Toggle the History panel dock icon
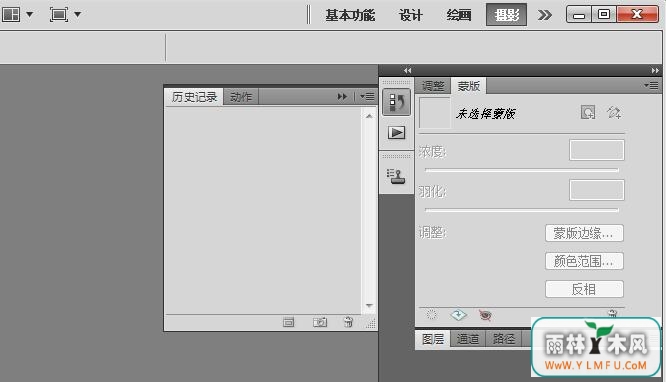 click(396, 102)
